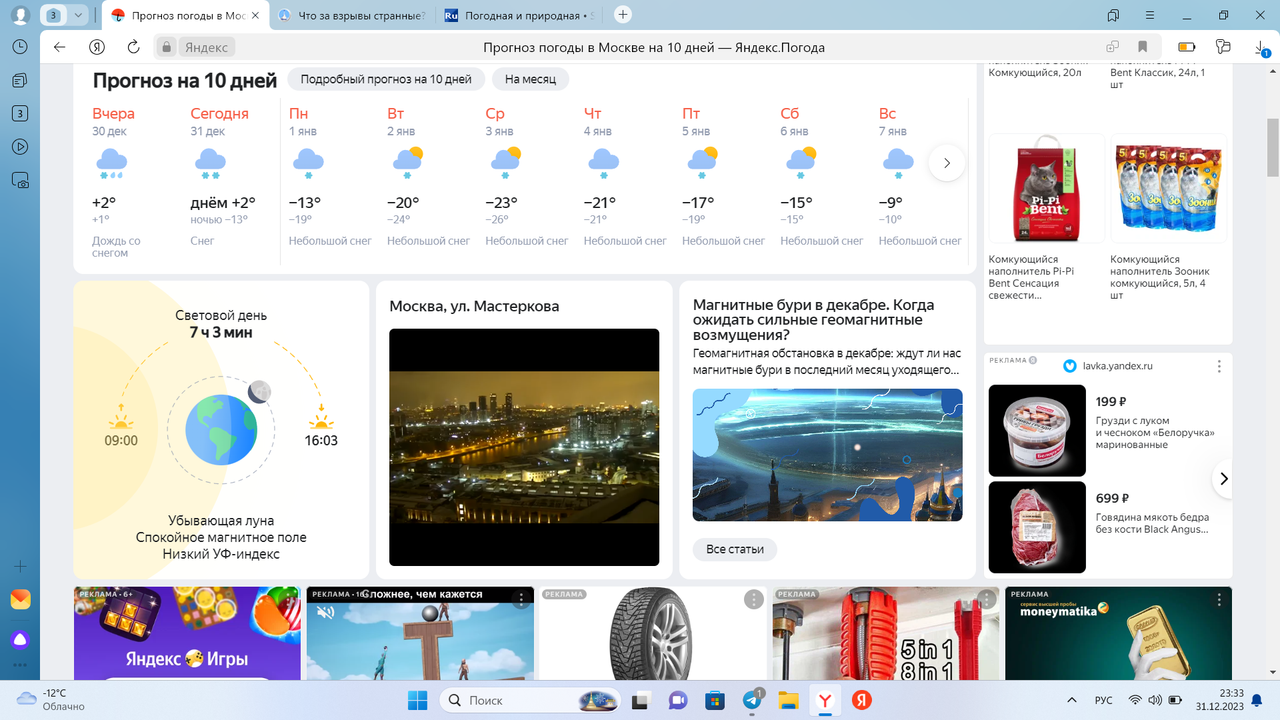Advance lavka.yandex.ru ad carousel arrow
The height and width of the screenshot is (720, 1280).
pyautogui.click(x=1224, y=479)
